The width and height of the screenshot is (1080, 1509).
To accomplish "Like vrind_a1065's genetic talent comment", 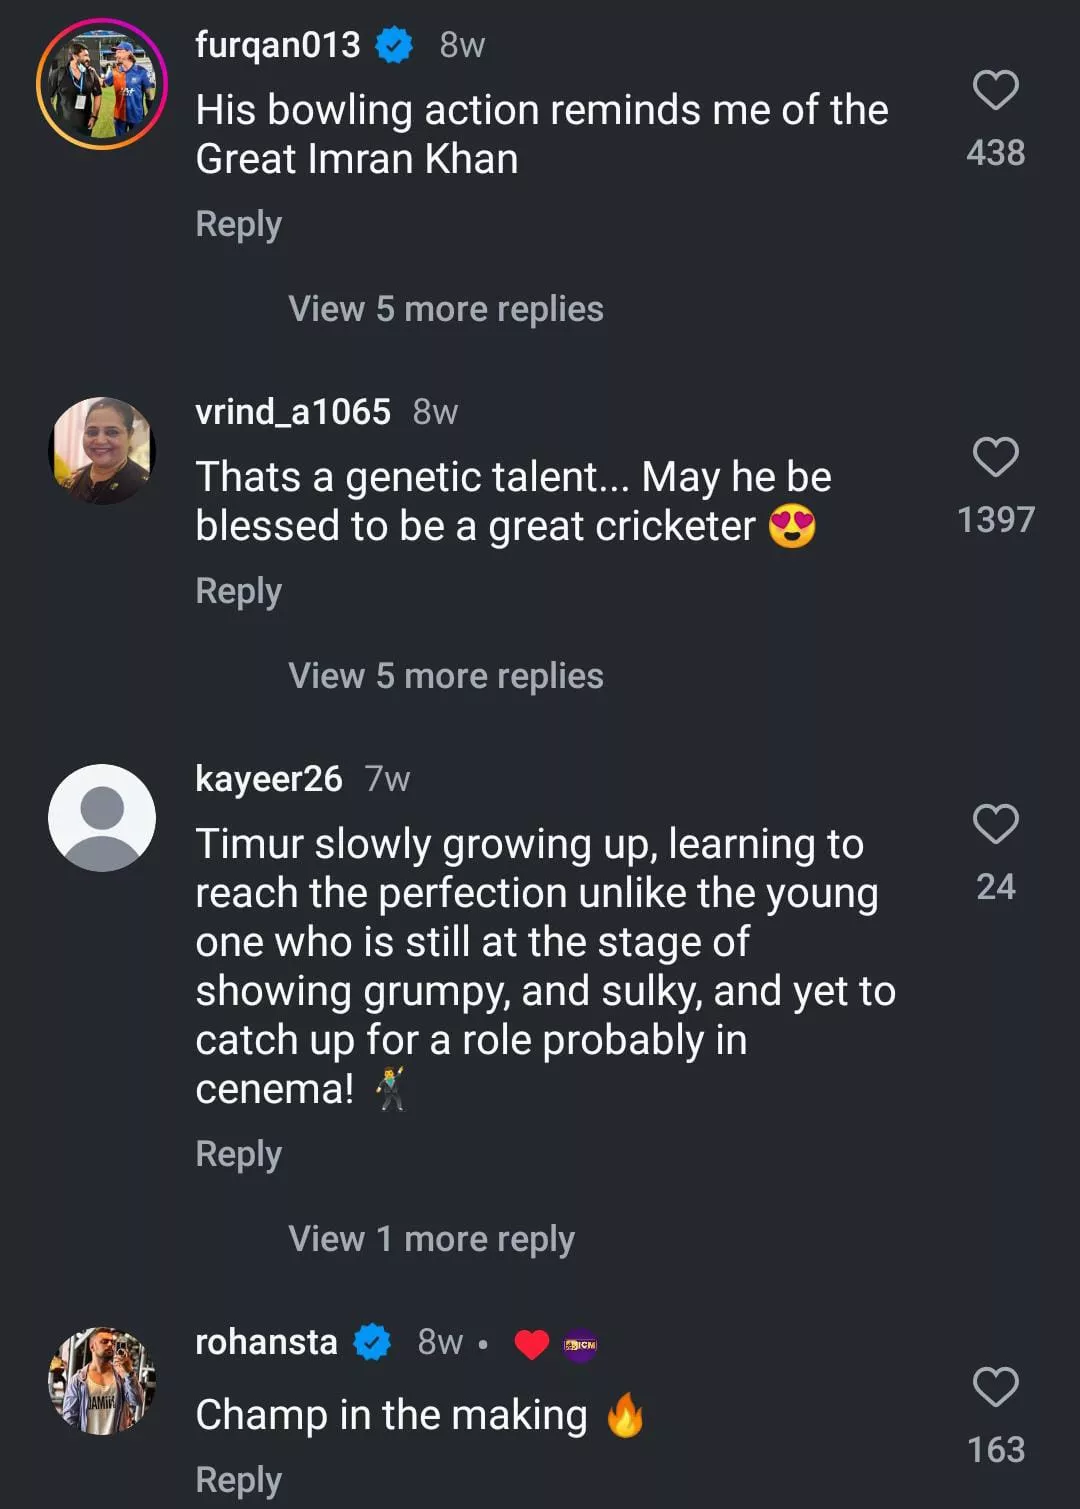I will pos(995,458).
